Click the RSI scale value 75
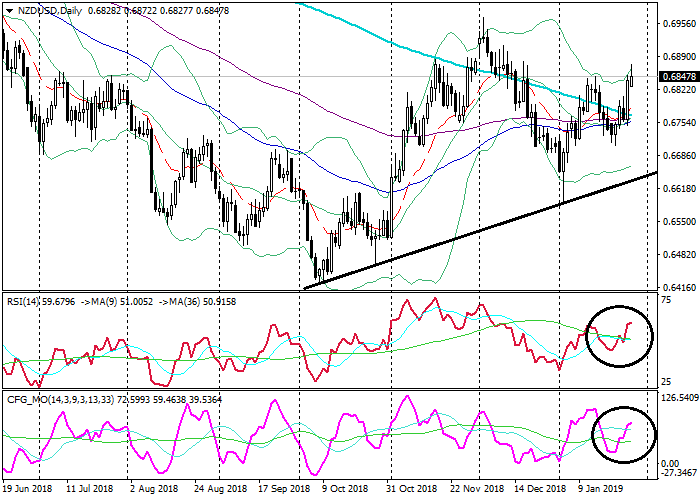Screen dimensions: 700x500 coord(667,299)
